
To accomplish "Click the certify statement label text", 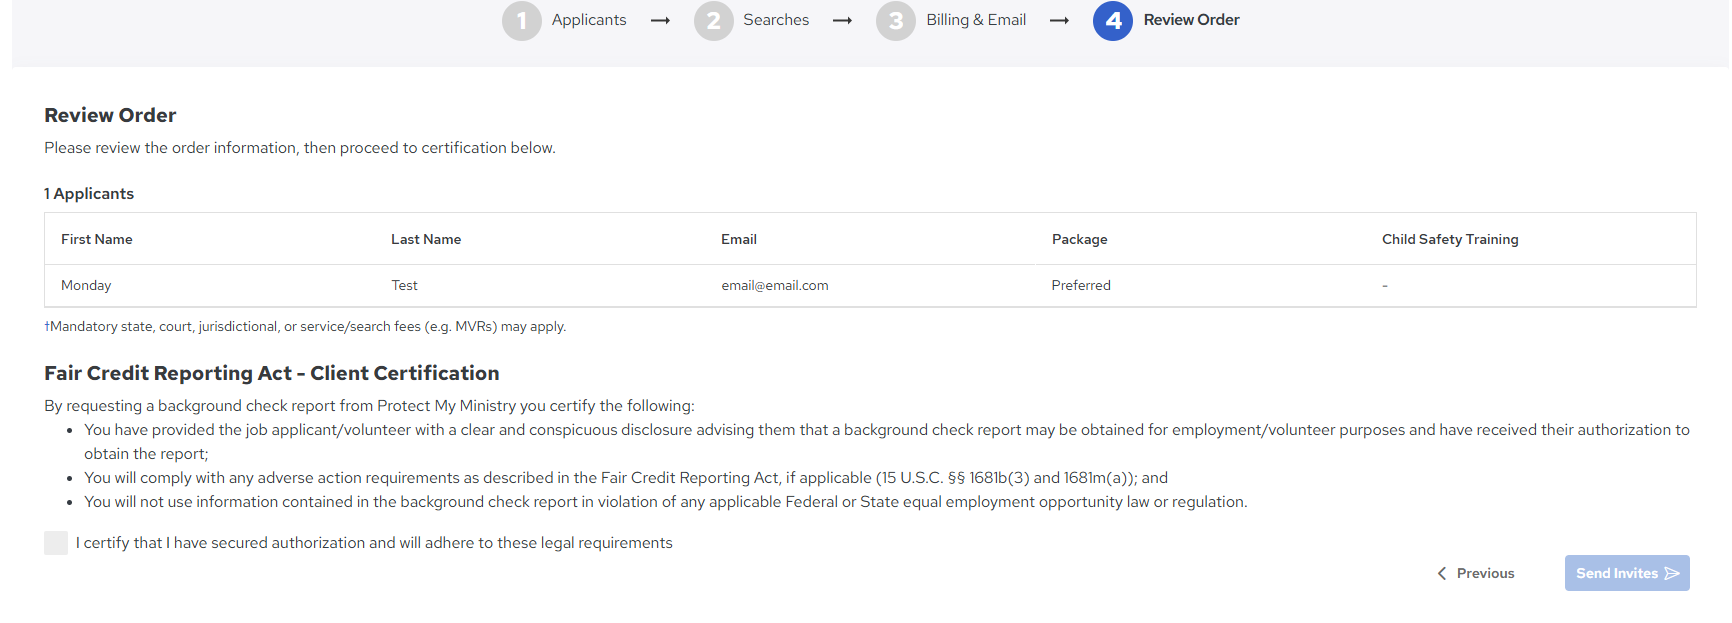I will (x=374, y=543).
